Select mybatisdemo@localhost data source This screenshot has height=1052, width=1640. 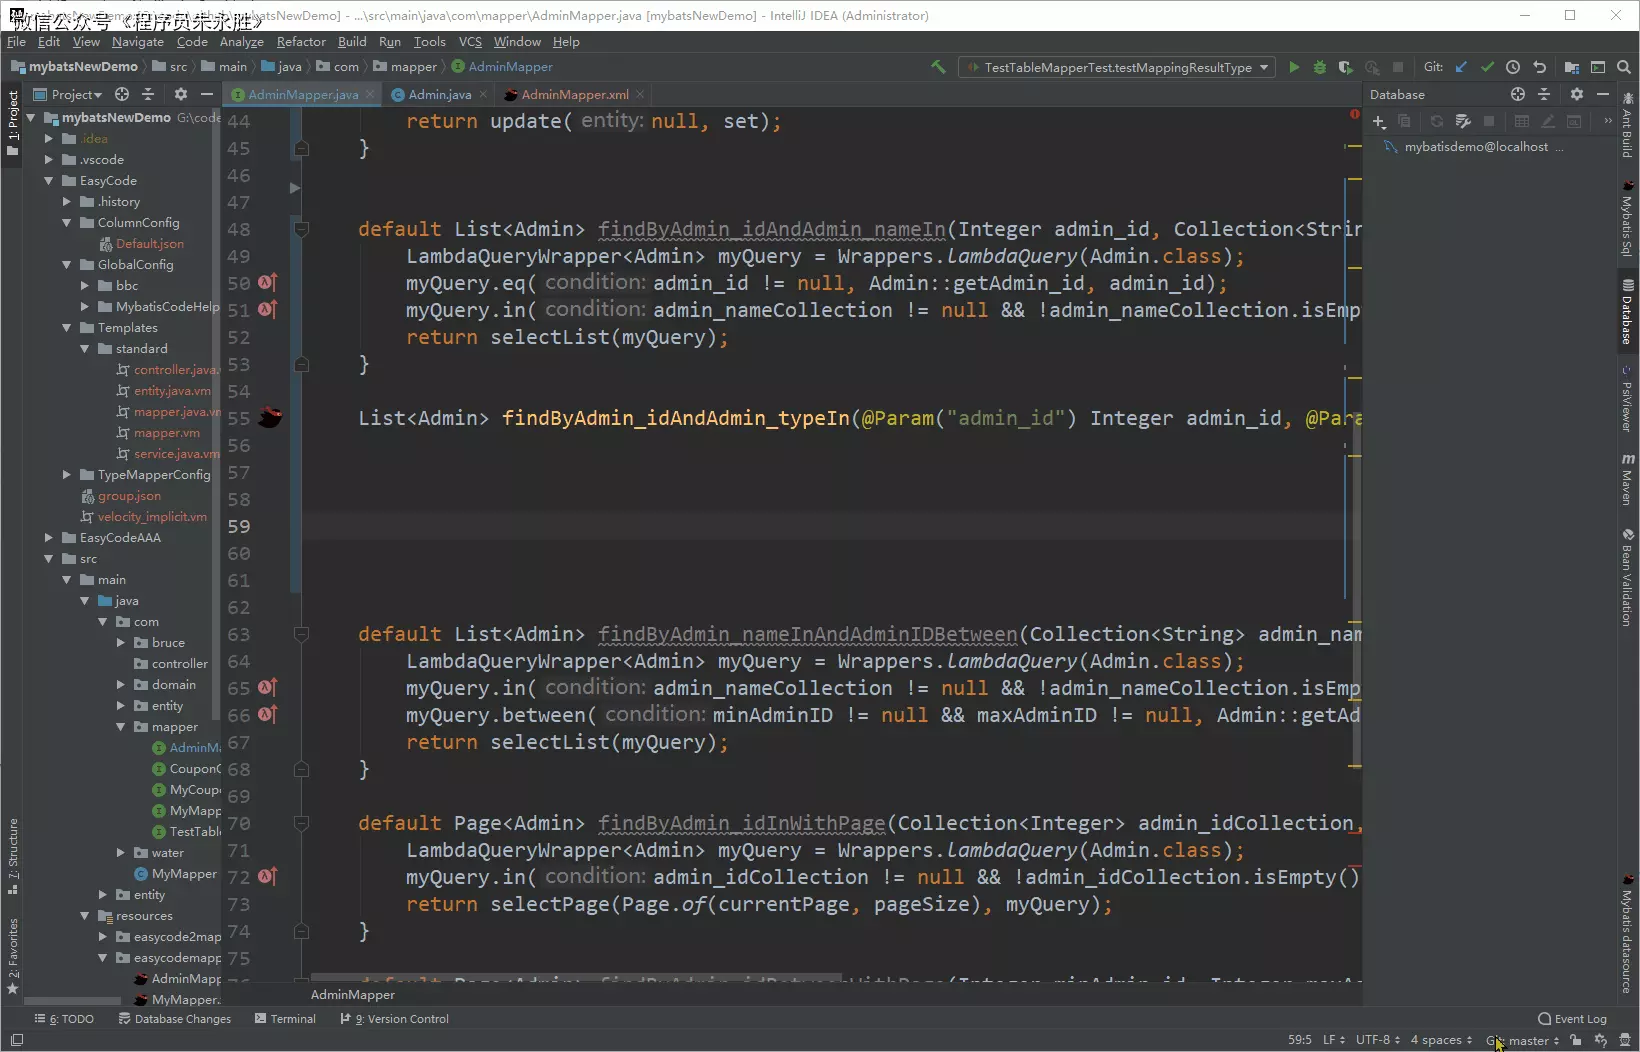click(1475, 147)
